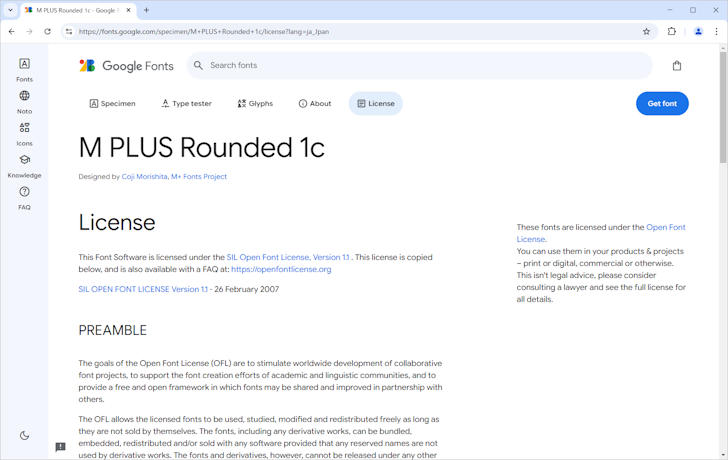Expand the browser tab search dropdown
Screen dimensions: 728x460
[x=11, y=10]
